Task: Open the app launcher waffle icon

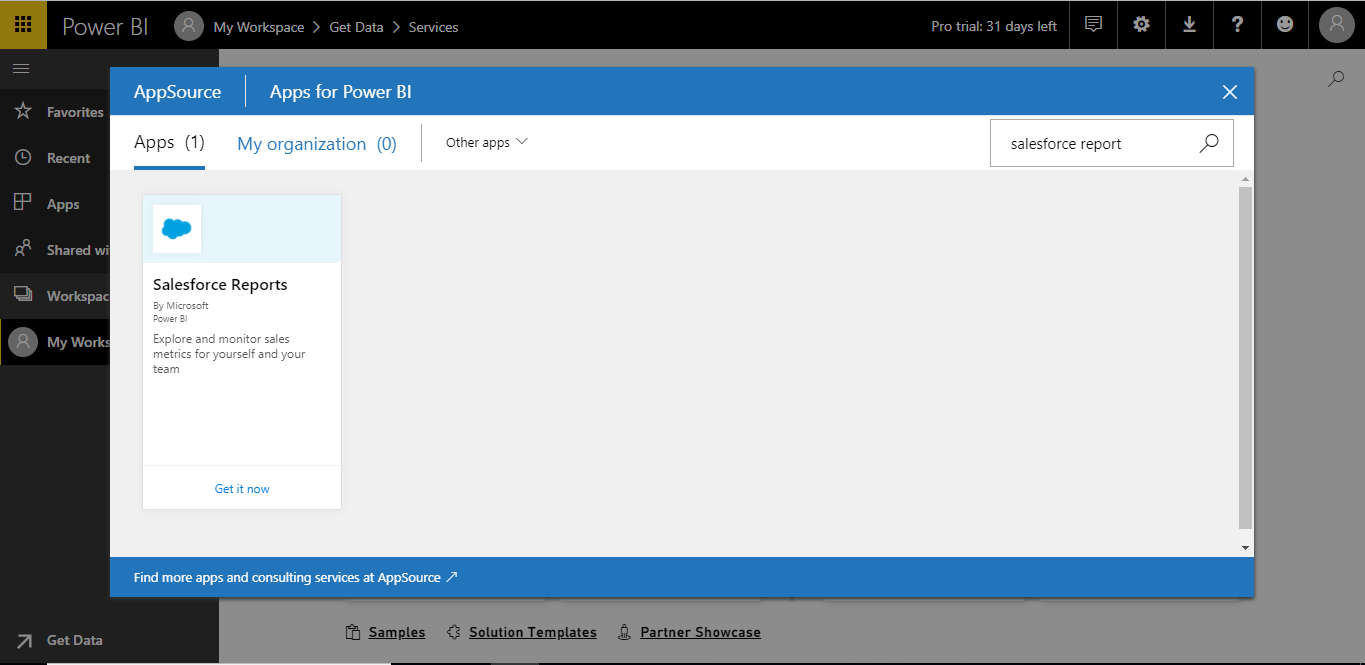Action: tap(23, 25)
